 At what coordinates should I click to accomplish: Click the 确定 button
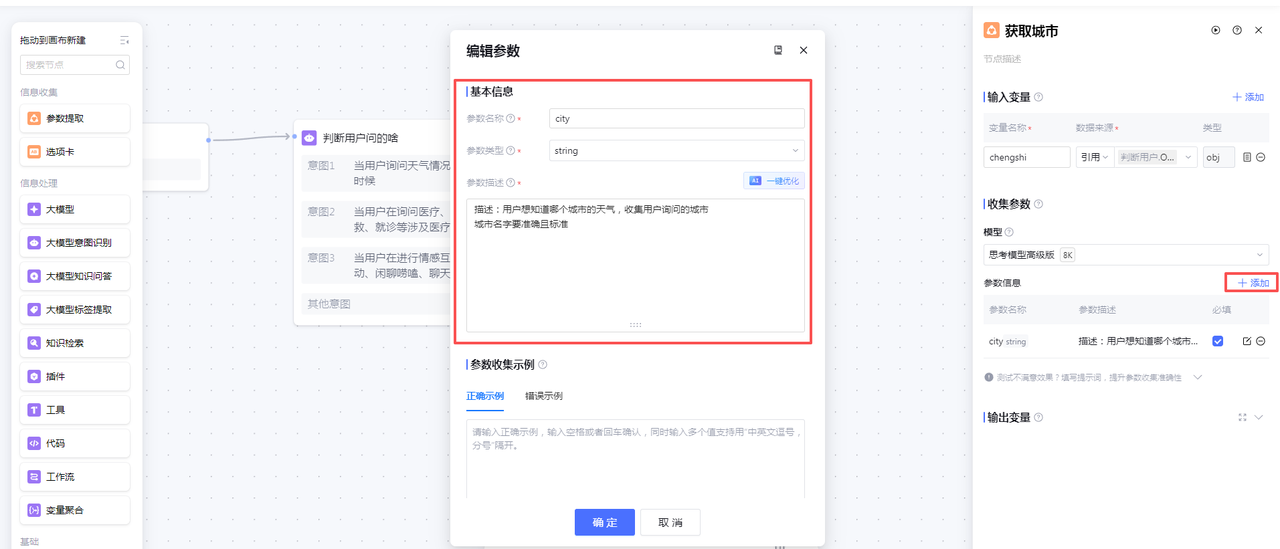click(x=604, y=523)
